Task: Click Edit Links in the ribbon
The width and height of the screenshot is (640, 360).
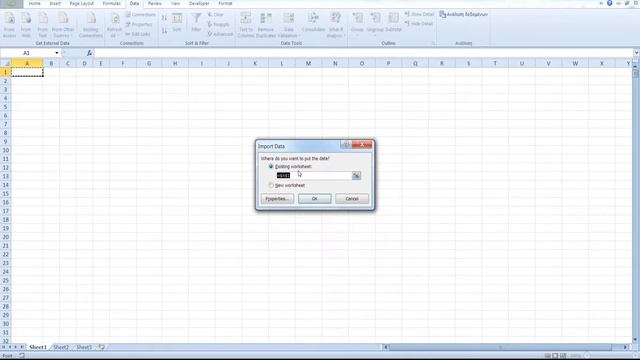Action: click(x=138, y=34)
